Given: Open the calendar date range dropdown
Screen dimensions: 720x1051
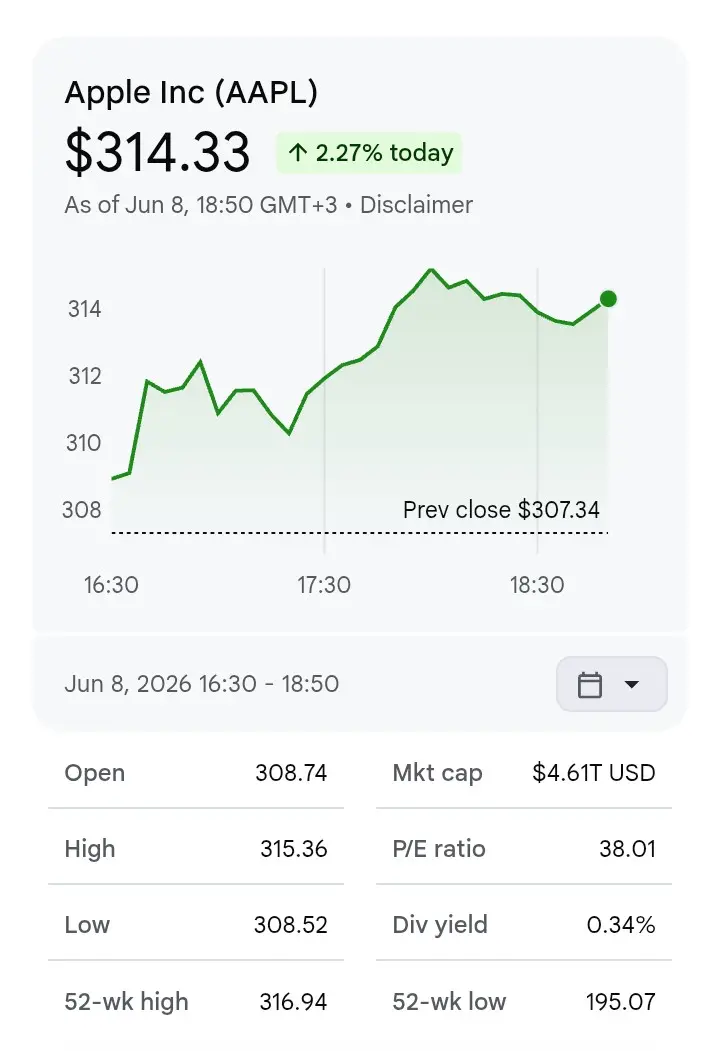Looking at the screenshot, I should pos(611,684).
